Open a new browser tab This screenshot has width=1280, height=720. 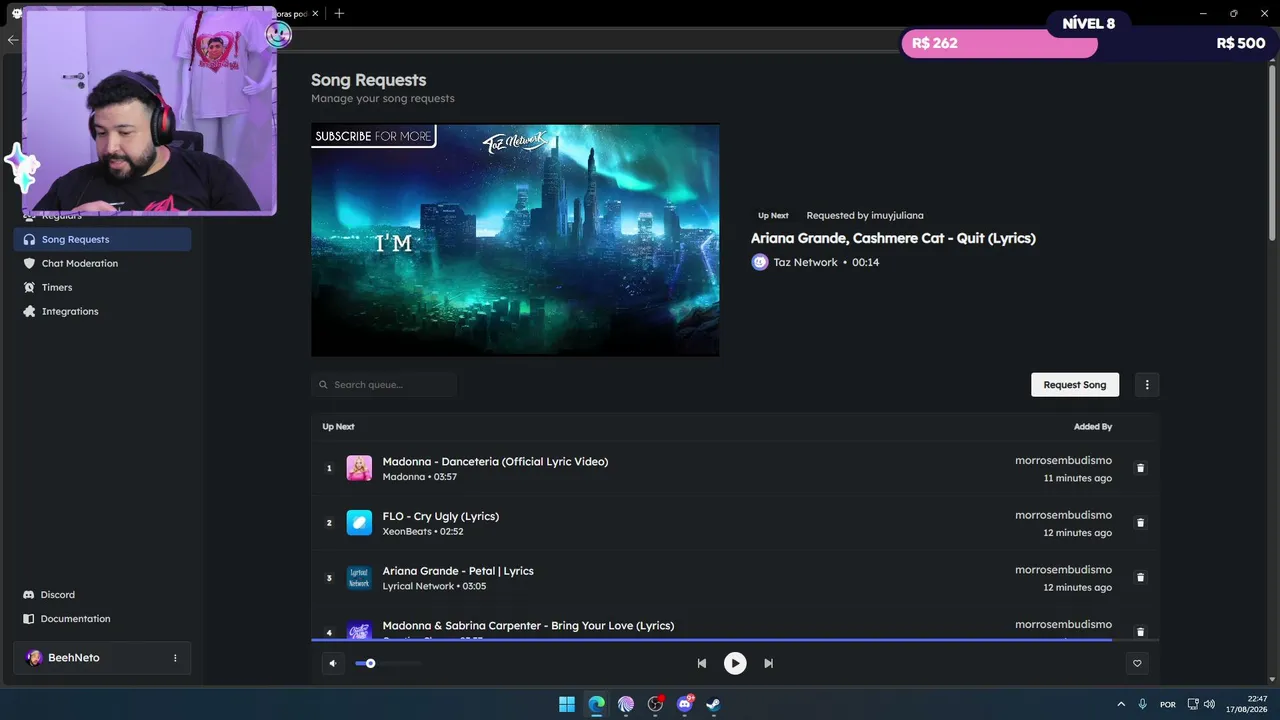click(339, 13)
